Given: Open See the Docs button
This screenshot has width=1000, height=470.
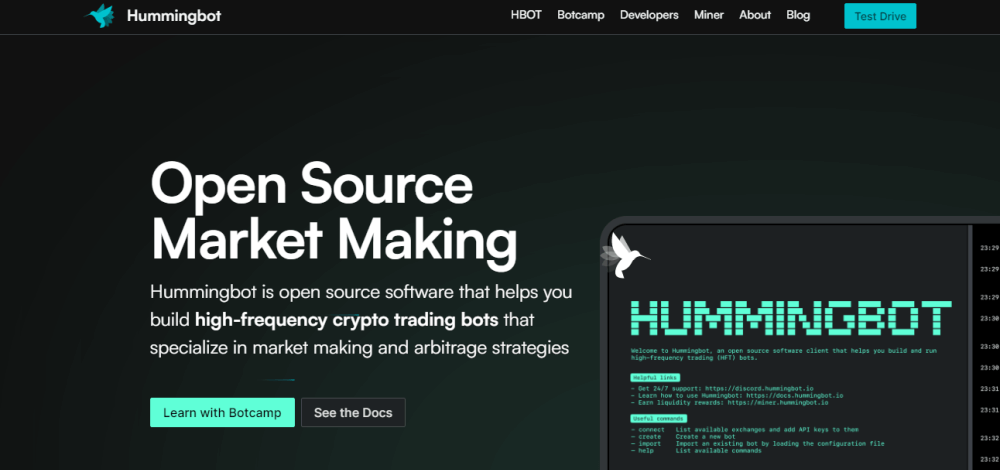Looking at the screenshot, I should (353, 413).
